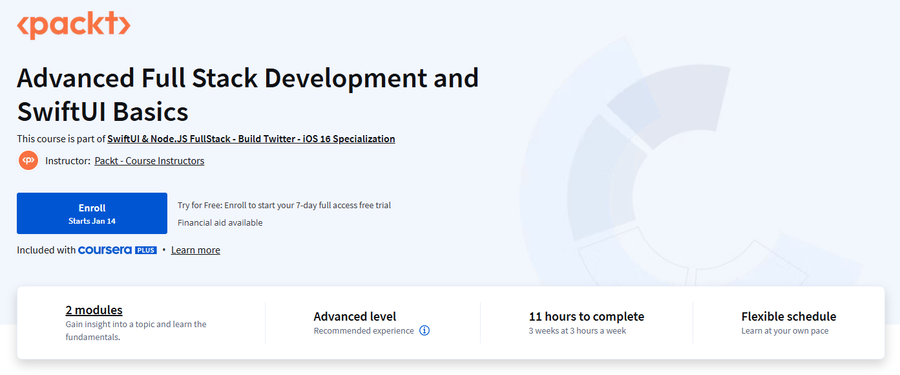Viewport: 900px width, 375px height.
Task: Click the Packt logo at top
Action: (73, 25)
